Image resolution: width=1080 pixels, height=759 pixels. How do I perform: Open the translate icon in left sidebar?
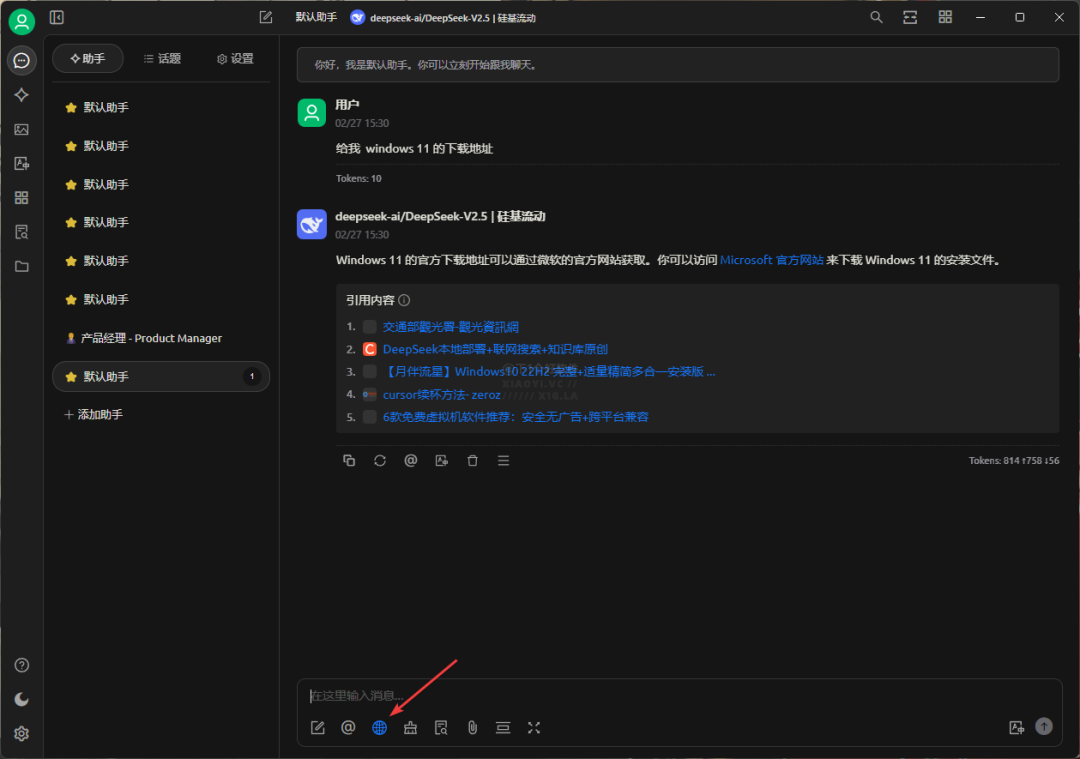pyautogui.click(x=21, y=163)
